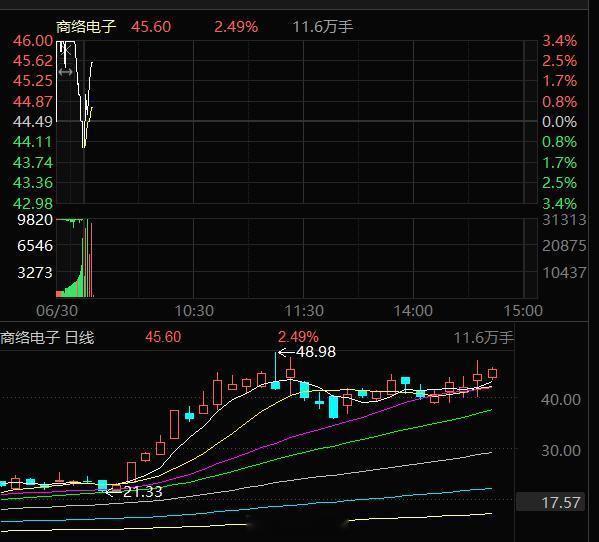Click the 31313 volume axis label
The image size is (599, 542).
[x=564, y=220]
